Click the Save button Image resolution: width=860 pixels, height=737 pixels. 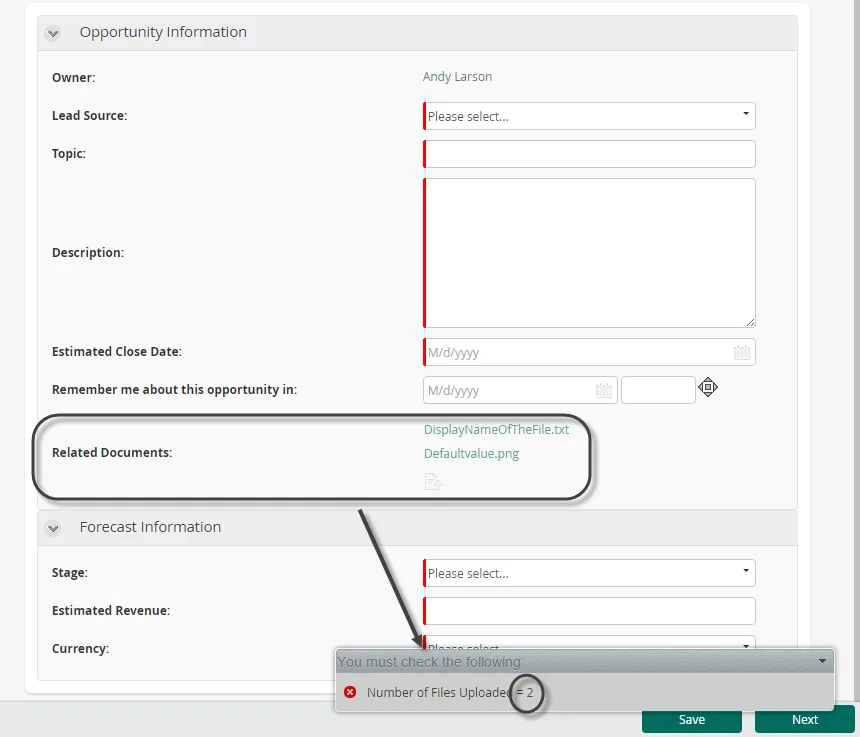click(x=692, y=719)
